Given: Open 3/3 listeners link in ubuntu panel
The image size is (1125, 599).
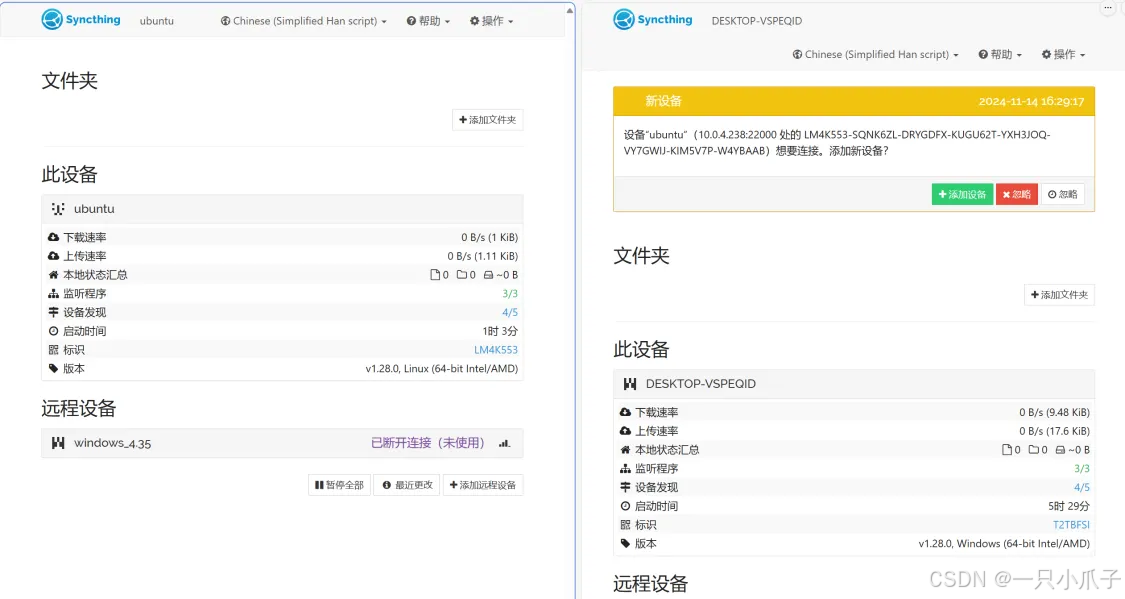Looking at the screenshot, I should [510, 293].
